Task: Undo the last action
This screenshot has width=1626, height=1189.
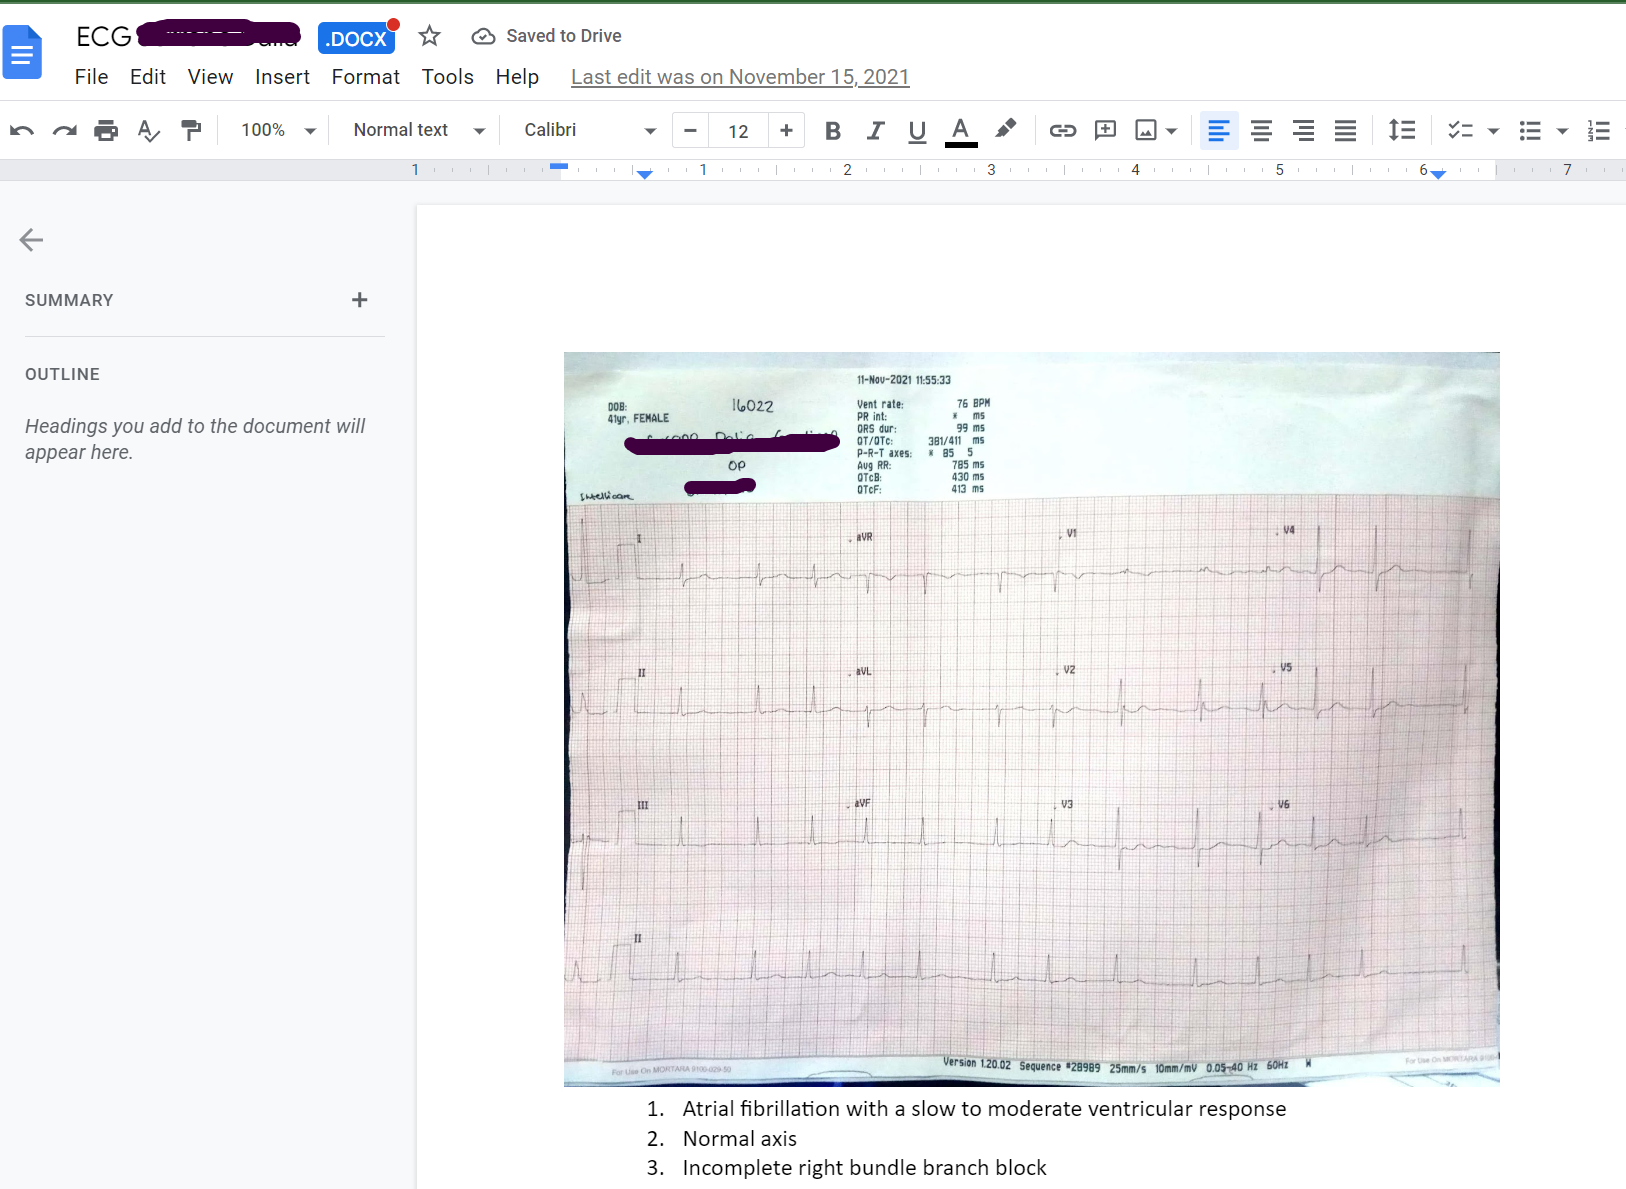Action: (x=22, y=130)
